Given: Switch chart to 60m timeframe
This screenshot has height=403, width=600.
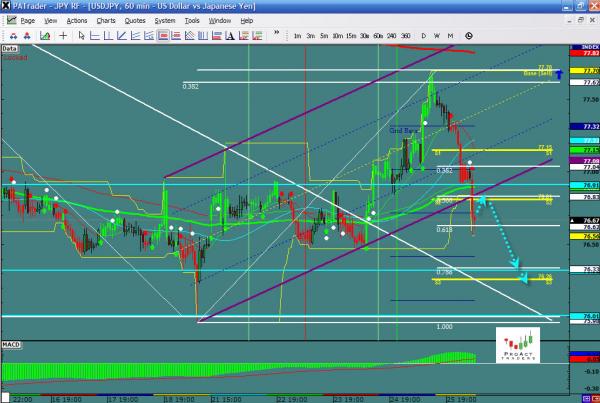Looking at the screenshot, I should (378, 36).
